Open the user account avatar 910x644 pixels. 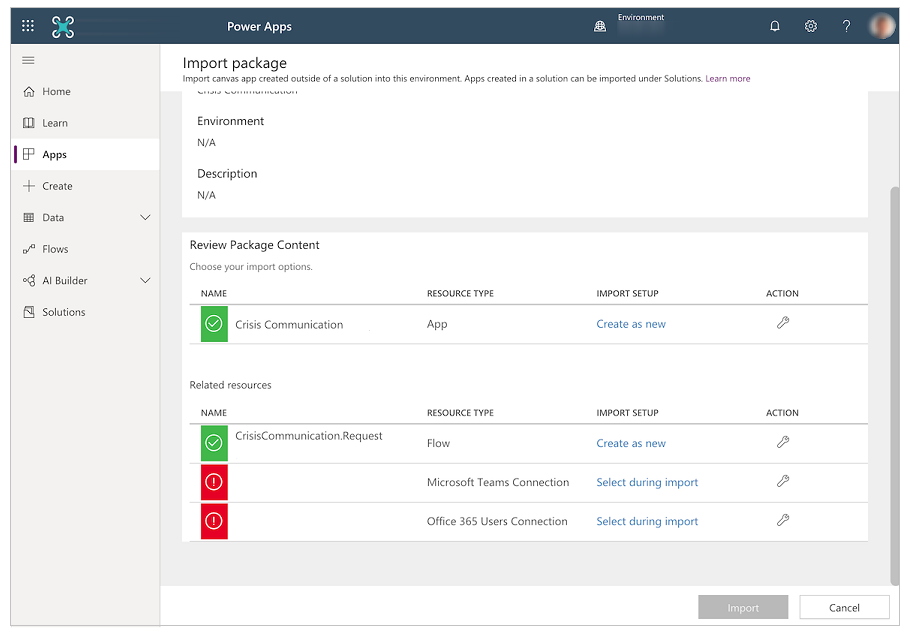pyautogui.click(x=882, y=26)
